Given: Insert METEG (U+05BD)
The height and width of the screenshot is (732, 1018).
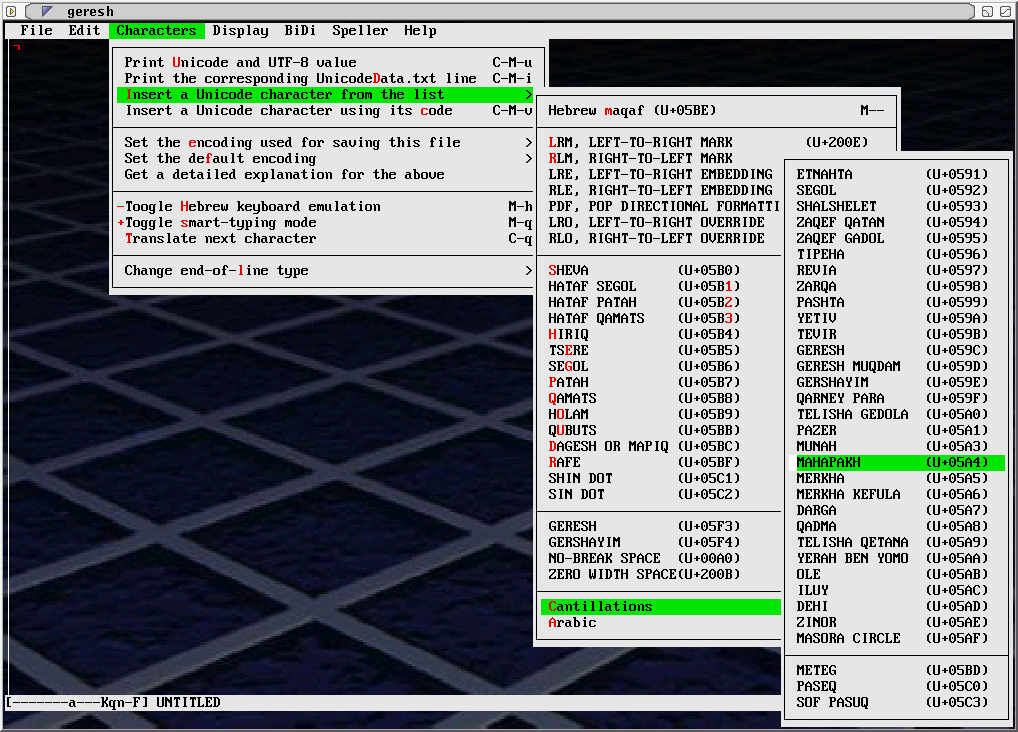Looking at the screenshot, I should [x=896, y=670].
